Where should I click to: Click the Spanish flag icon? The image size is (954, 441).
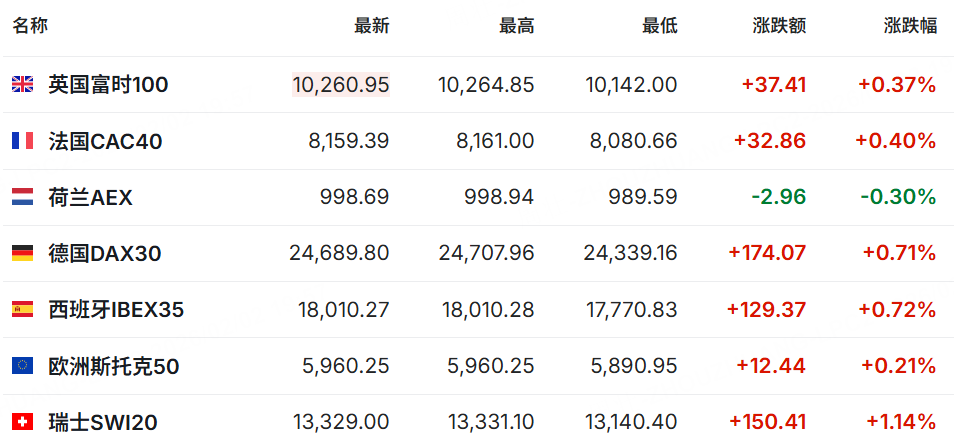[x=23, y=310]
